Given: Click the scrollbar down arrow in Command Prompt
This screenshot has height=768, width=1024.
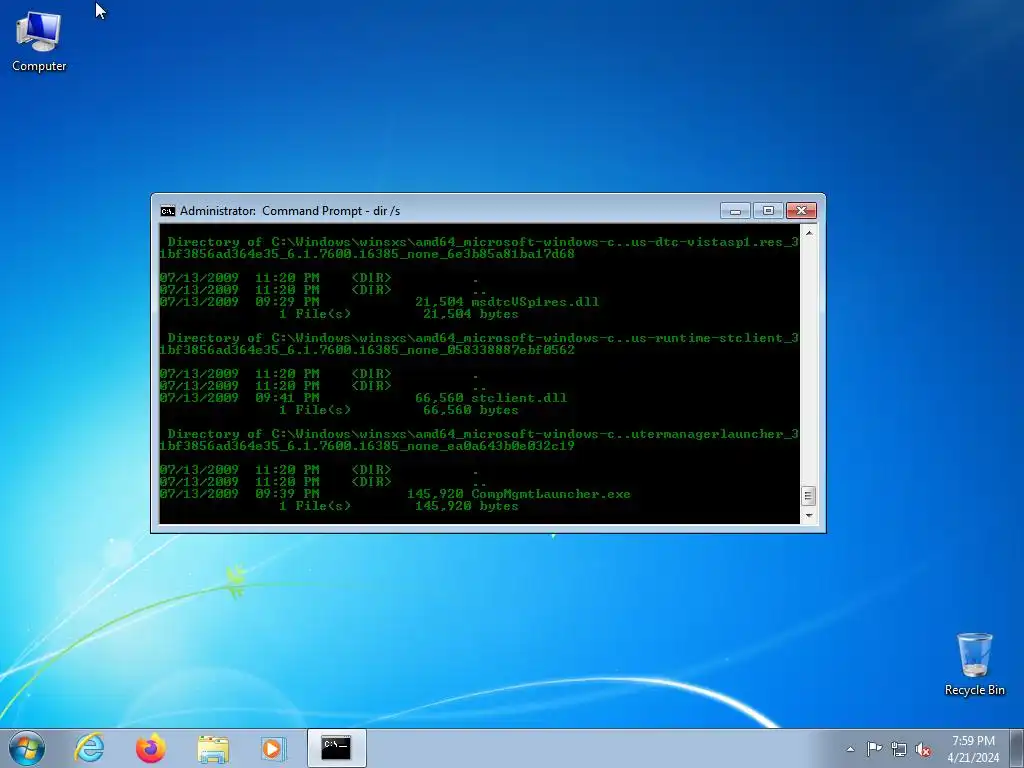Looking at the screenshot, I should pyautogui.click(x=808, y=515).
